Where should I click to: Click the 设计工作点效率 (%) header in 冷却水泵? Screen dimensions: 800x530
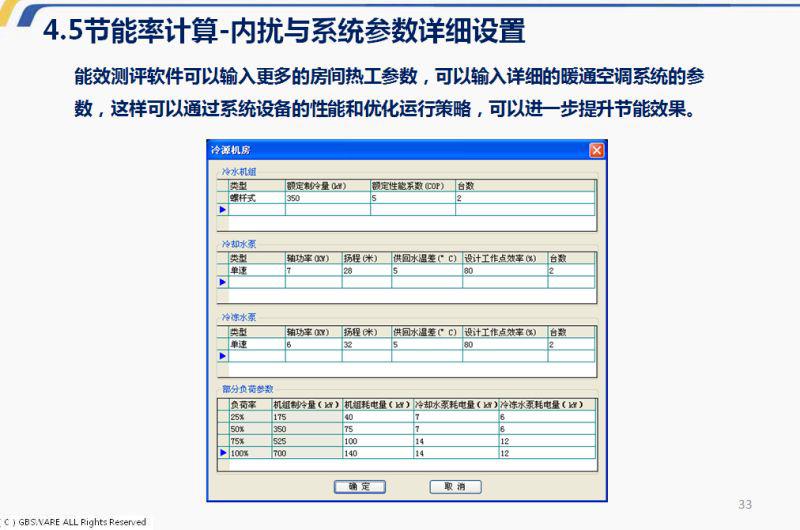tap(505, 258)
